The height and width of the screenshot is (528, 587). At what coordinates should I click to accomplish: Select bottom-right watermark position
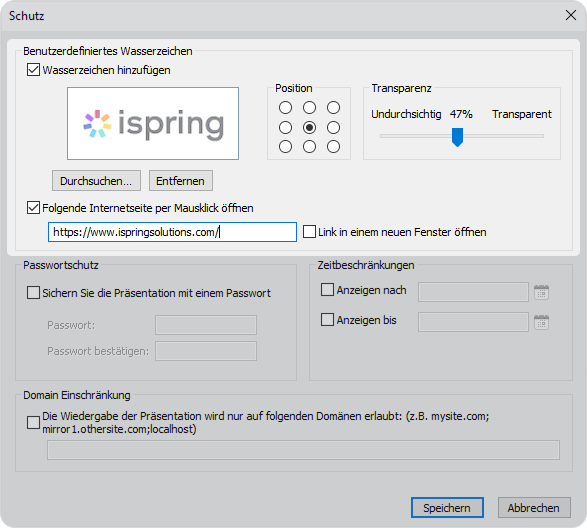333,146
